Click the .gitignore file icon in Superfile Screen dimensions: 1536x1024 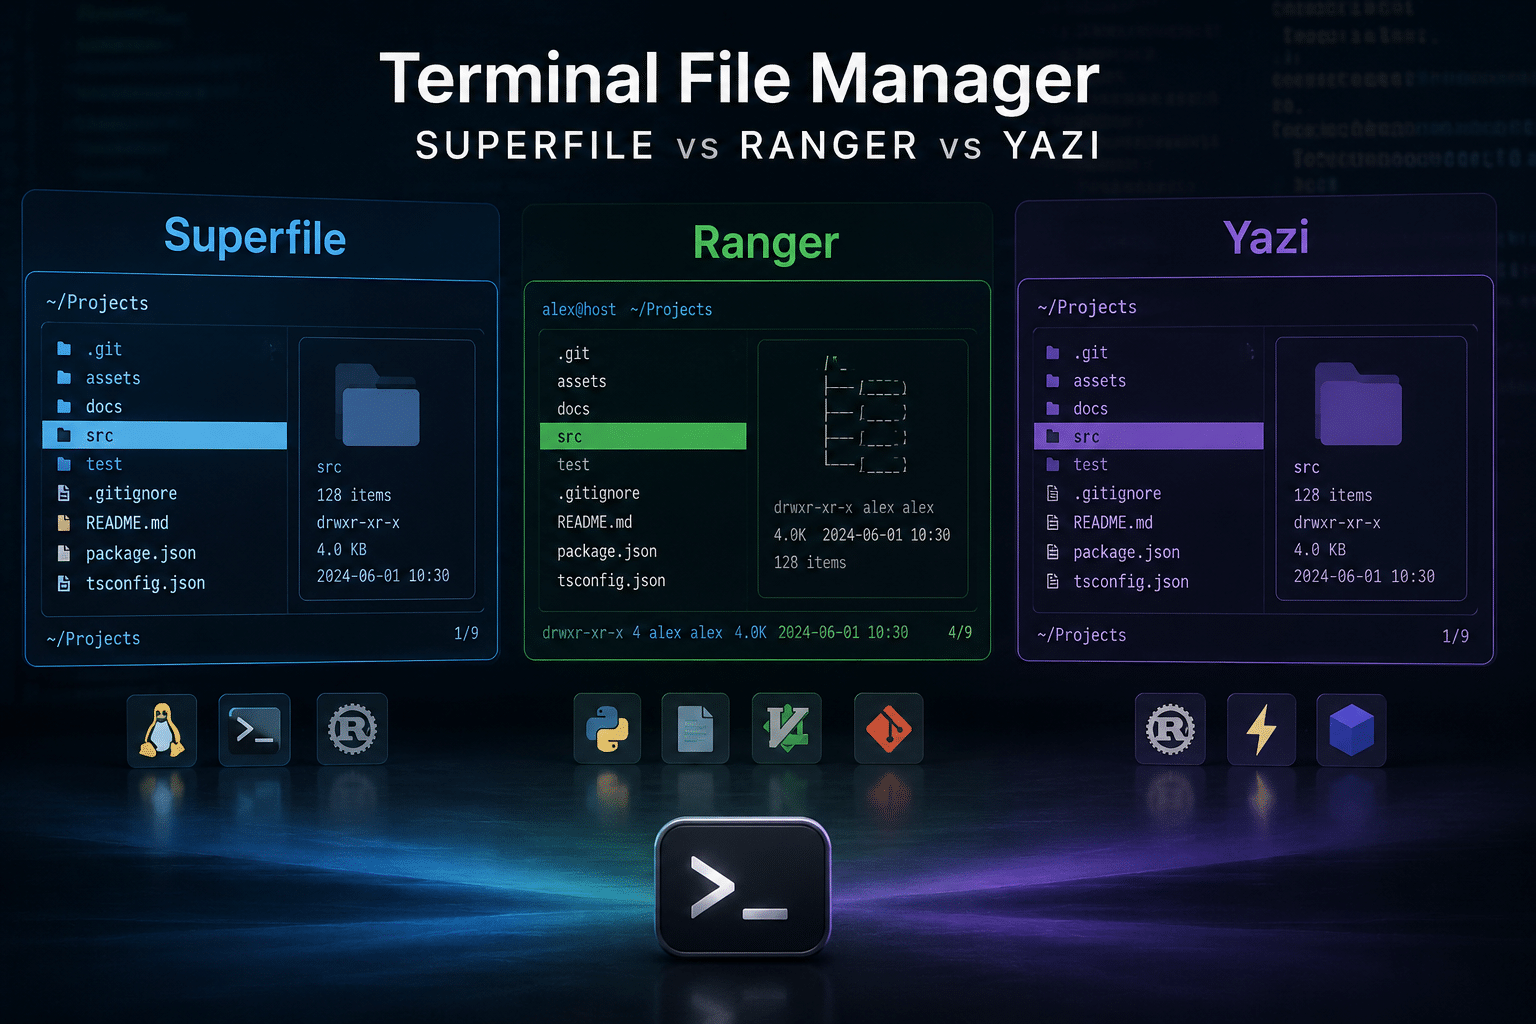pos(64,493)
